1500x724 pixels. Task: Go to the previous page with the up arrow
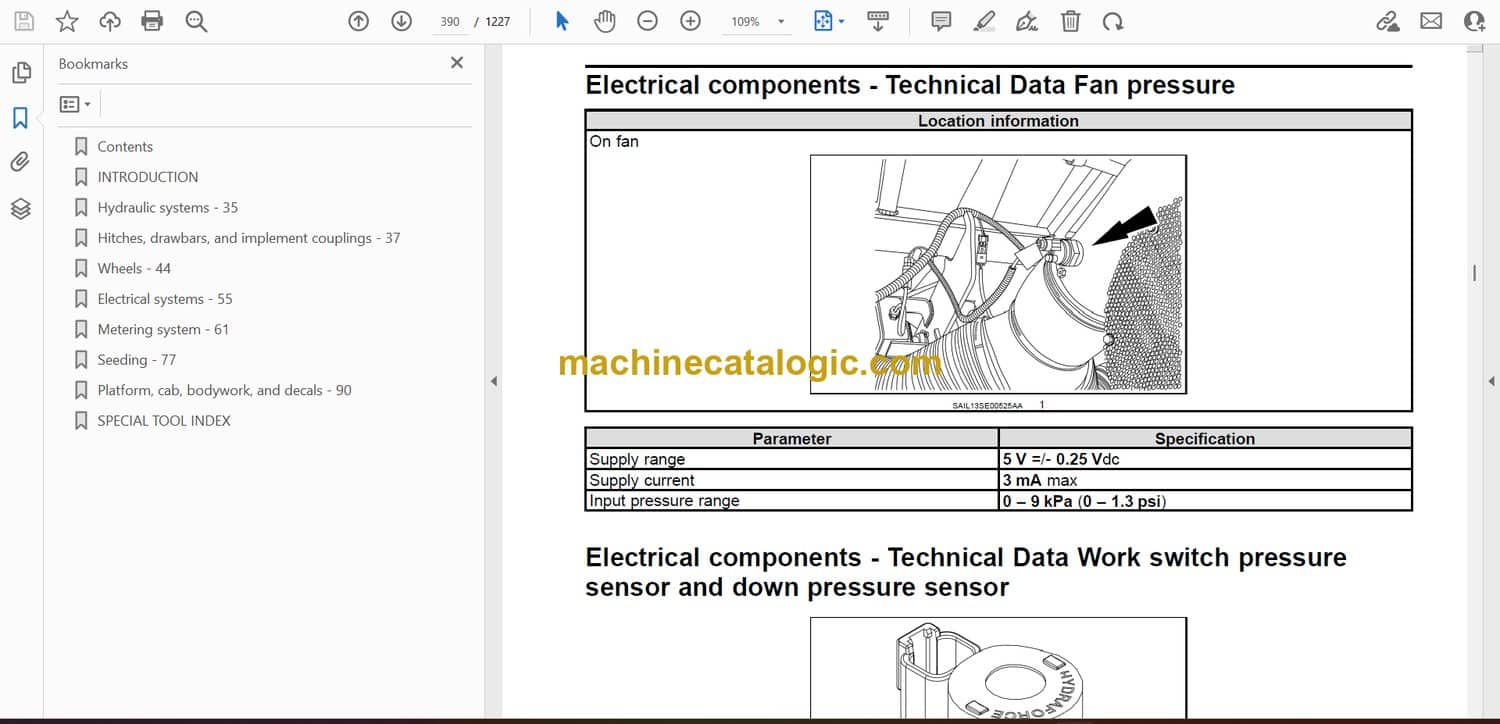[x=359, y=21]
